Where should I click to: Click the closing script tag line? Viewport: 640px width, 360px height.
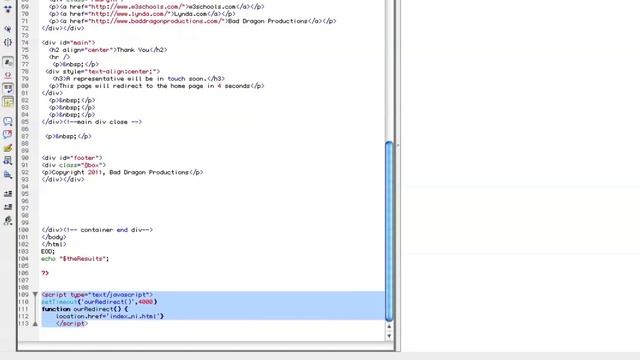(x=72, y=323)
